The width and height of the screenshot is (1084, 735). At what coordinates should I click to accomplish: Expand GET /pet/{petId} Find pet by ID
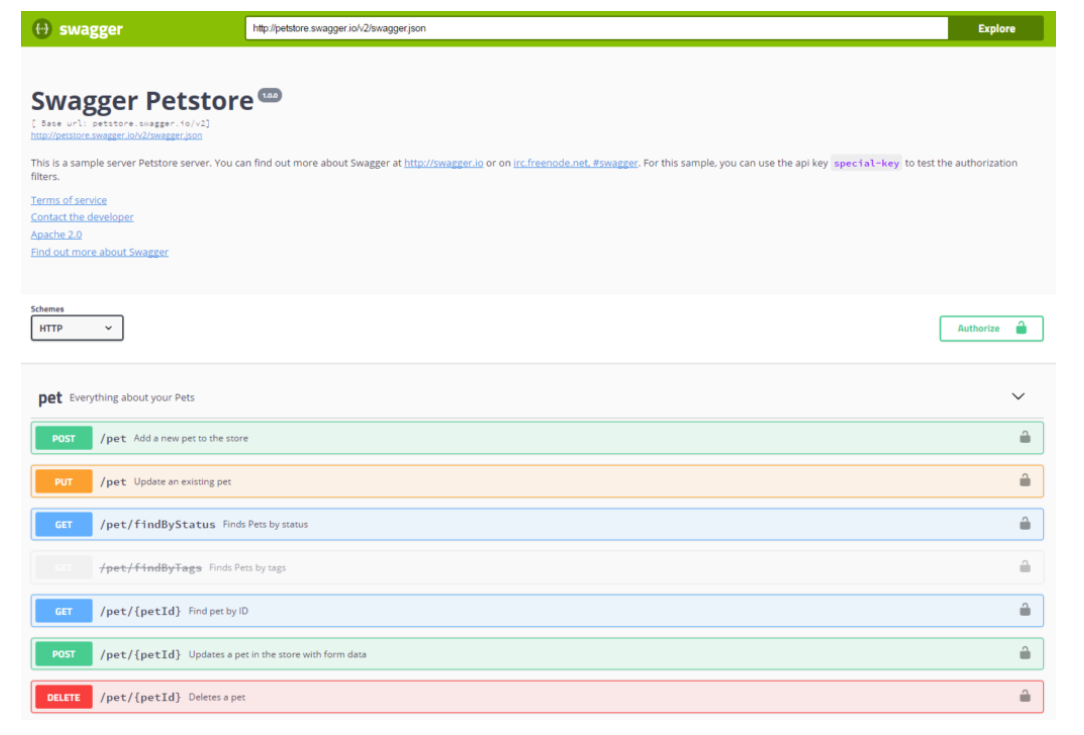(537, 611)
